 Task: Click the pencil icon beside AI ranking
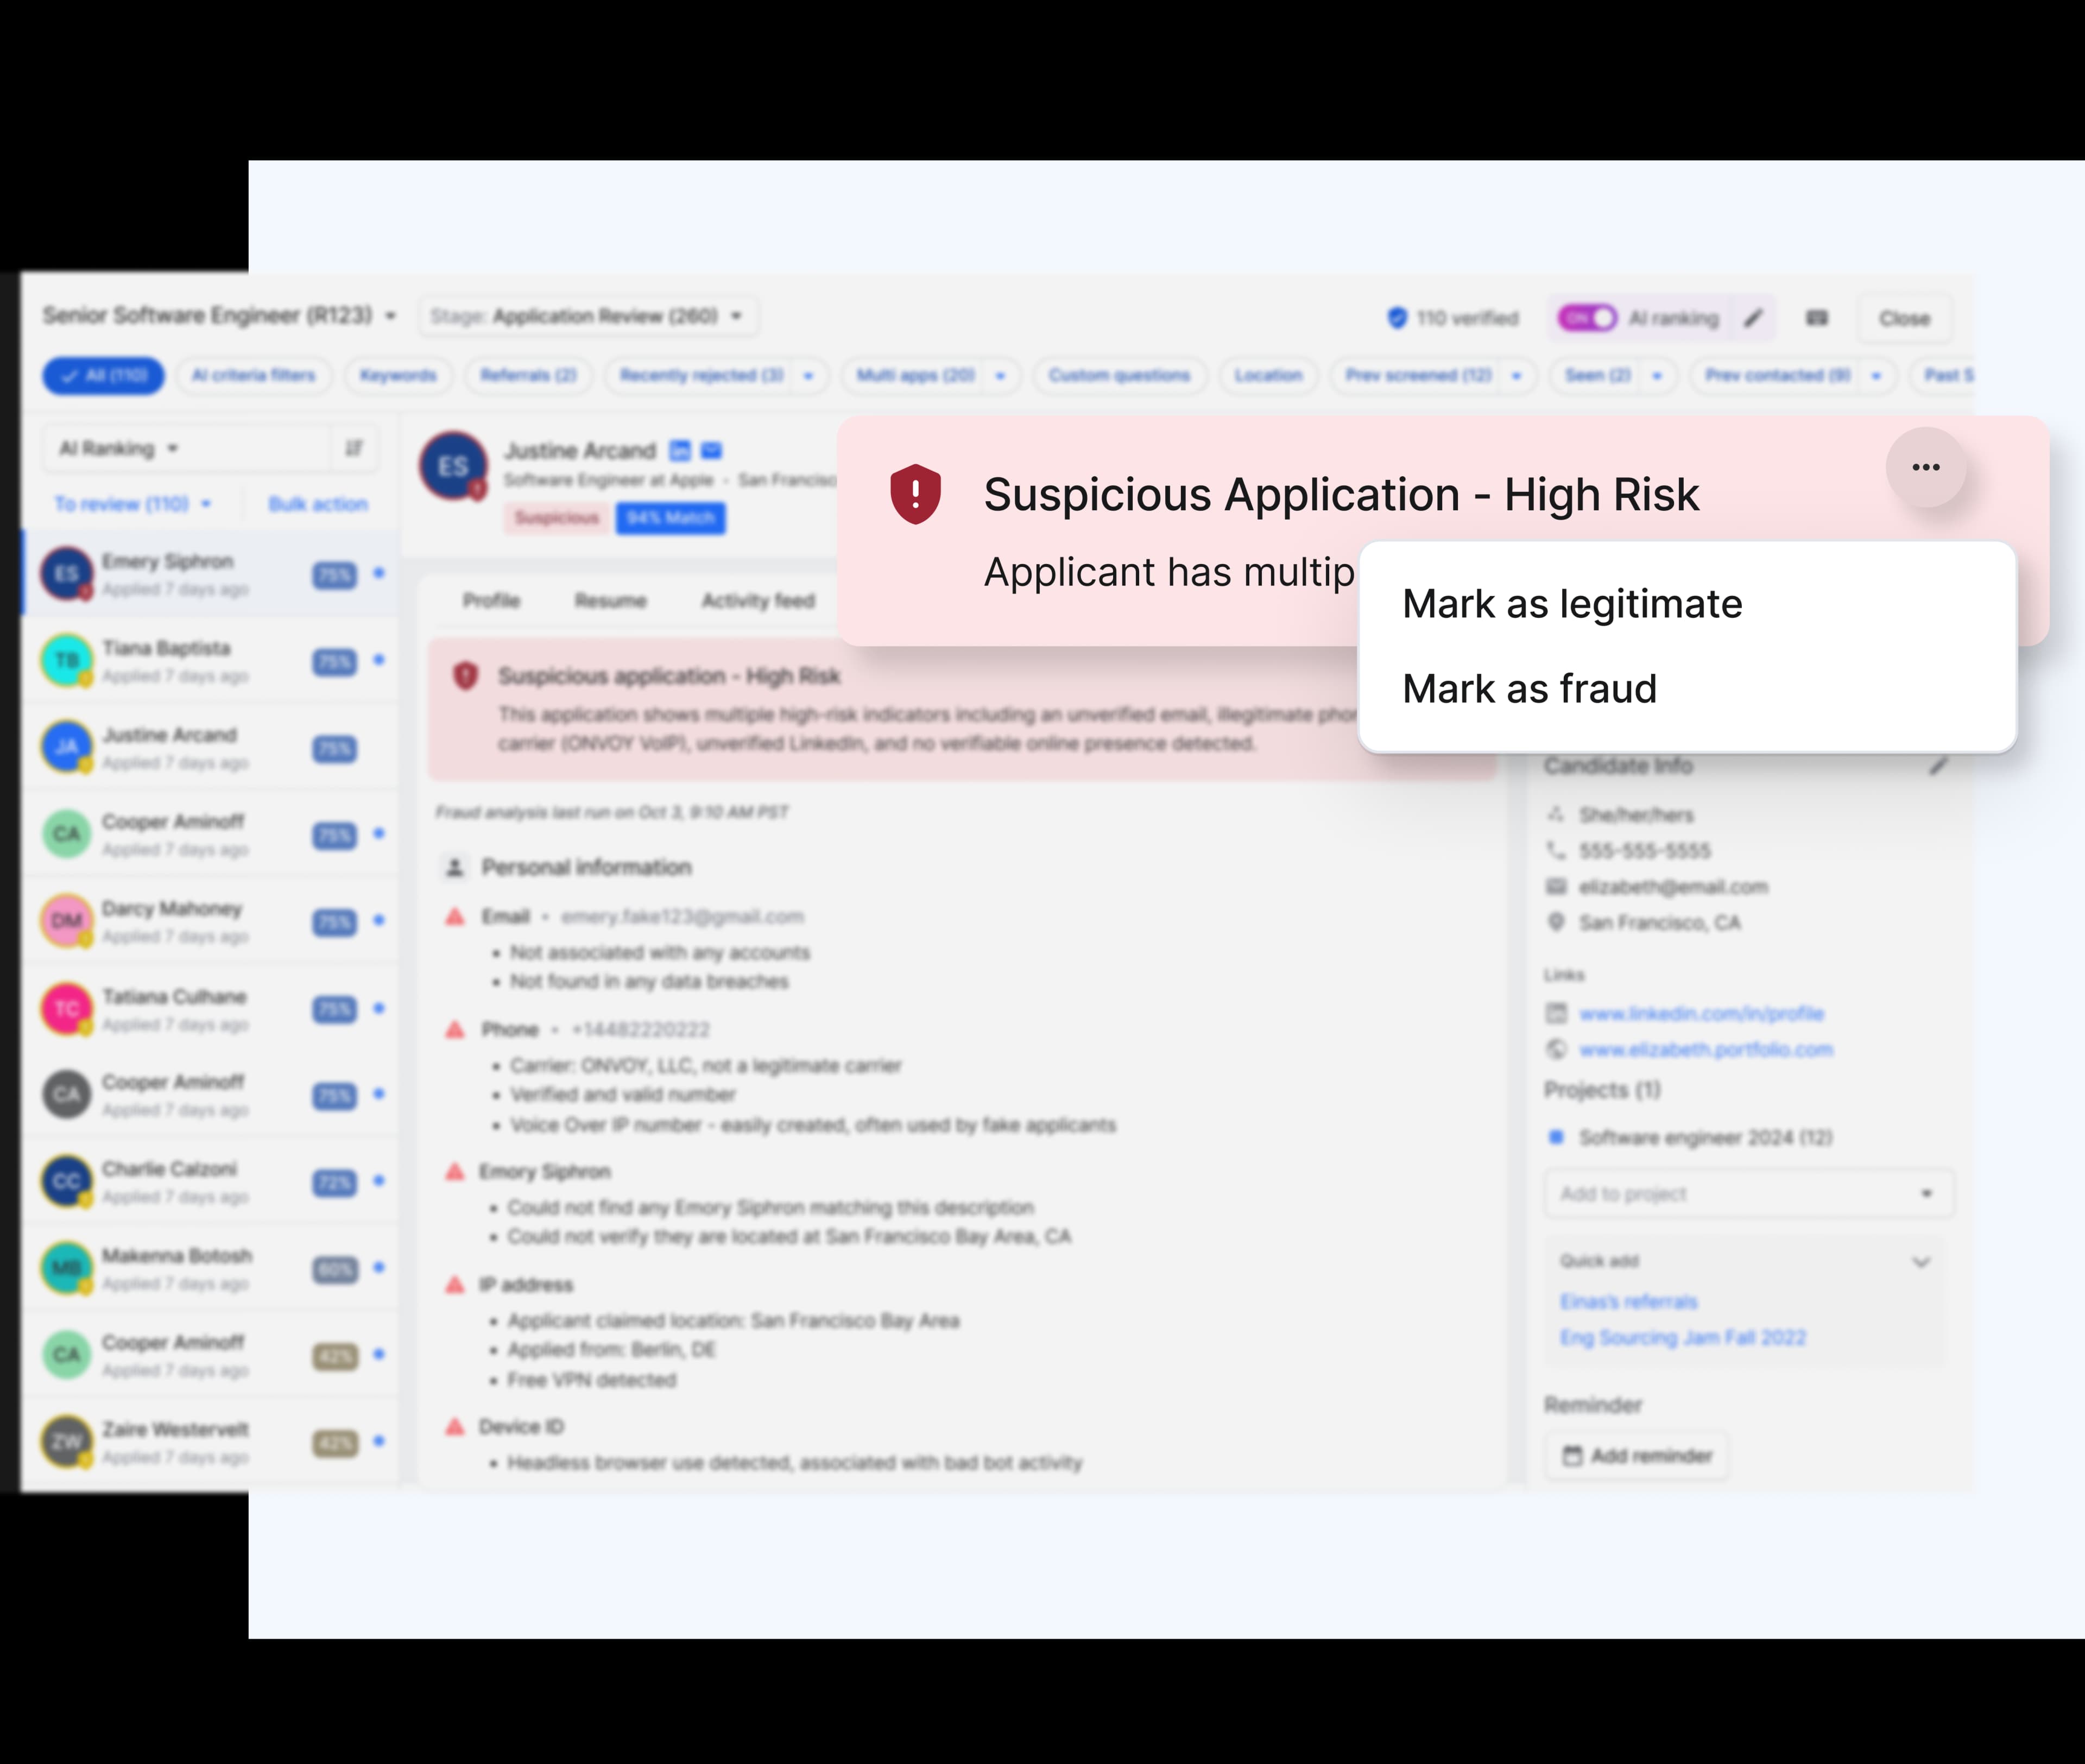coord(1753,317)
